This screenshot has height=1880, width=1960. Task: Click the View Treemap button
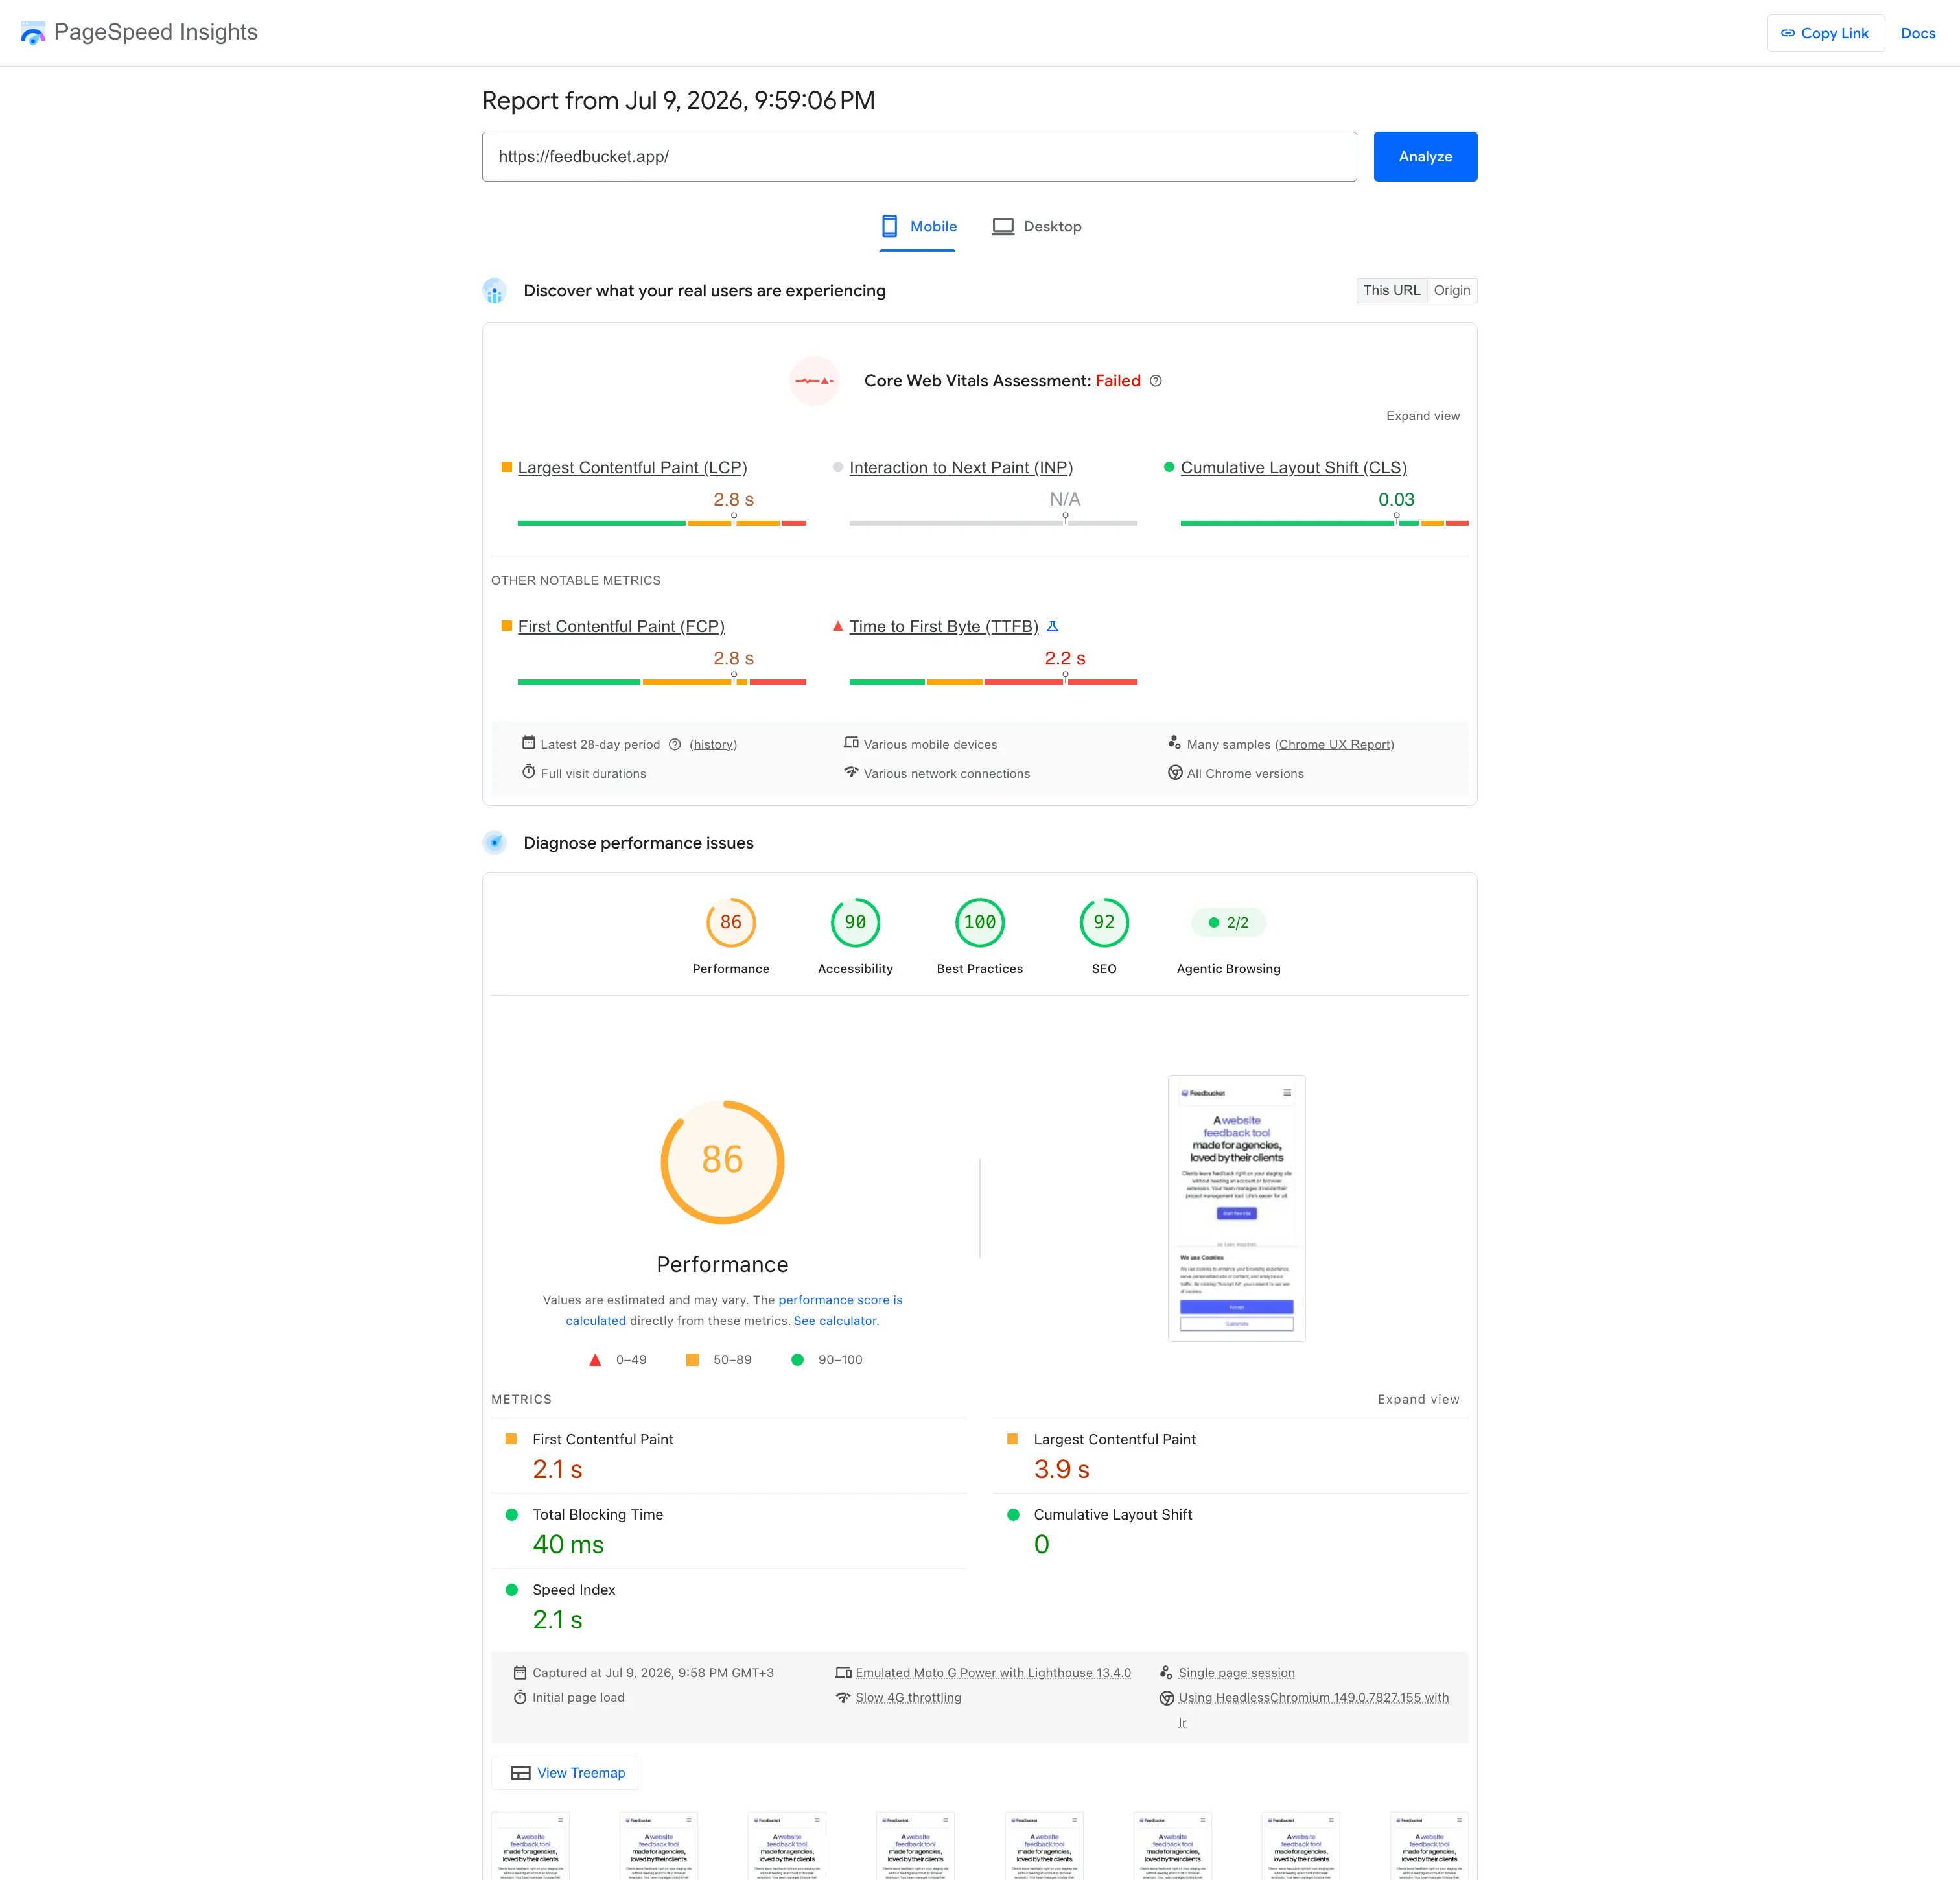click(x=565, y=1773)
